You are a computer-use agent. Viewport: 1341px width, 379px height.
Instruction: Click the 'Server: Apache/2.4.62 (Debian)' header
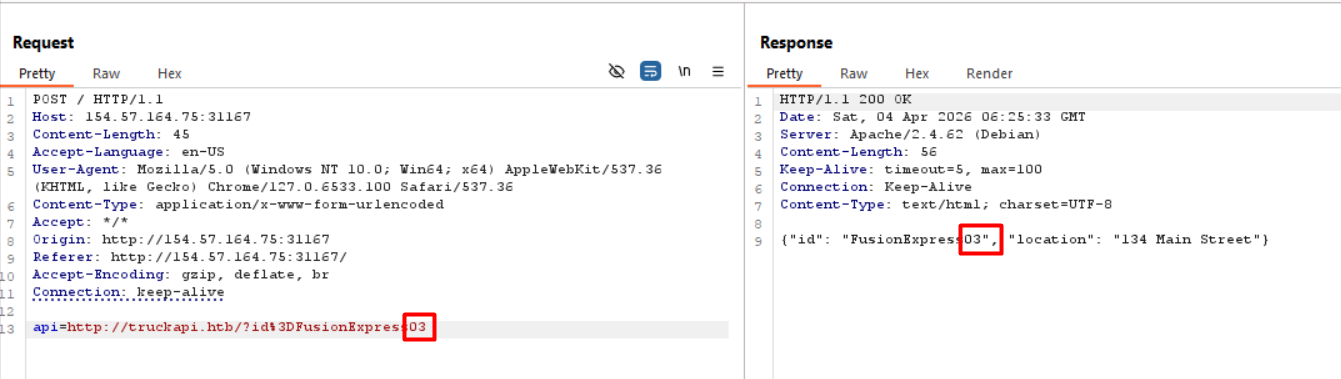[x=910, y=134]
